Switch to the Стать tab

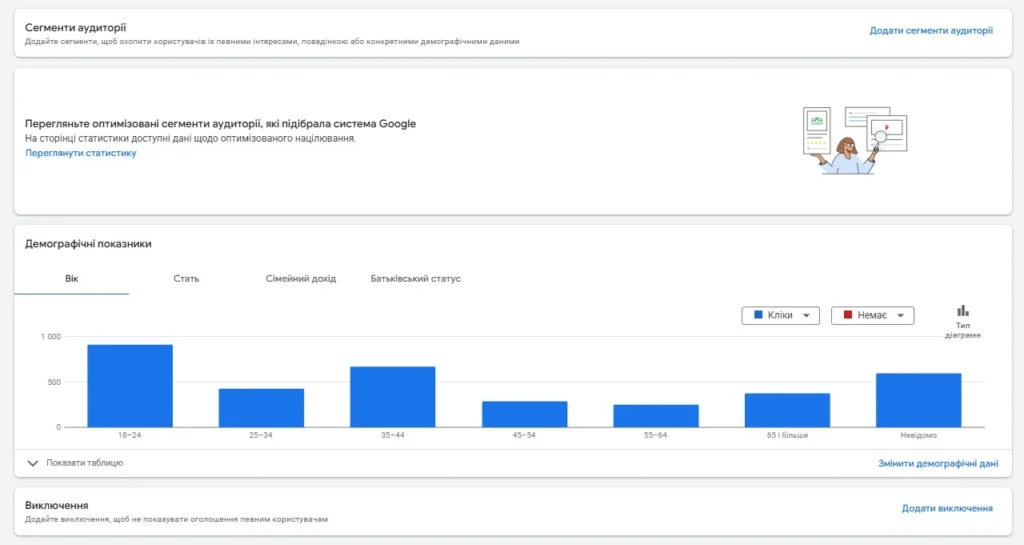tap(186, 278)
